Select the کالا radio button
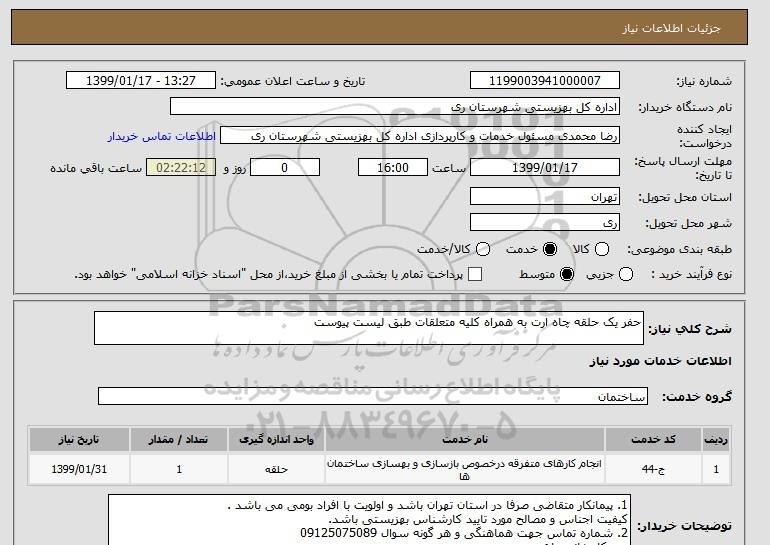The width and height of the screenshot is (770, 545). 602,249
